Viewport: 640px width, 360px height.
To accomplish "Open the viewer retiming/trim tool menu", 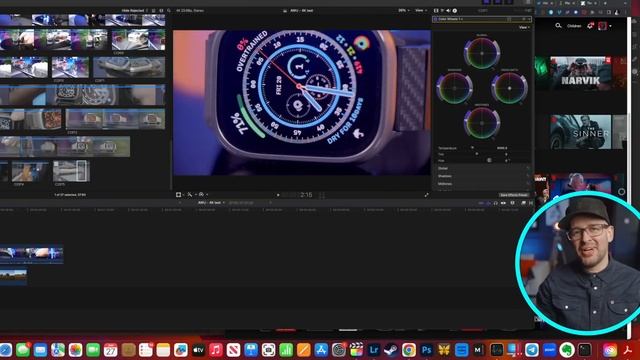I will pos(191,195).
